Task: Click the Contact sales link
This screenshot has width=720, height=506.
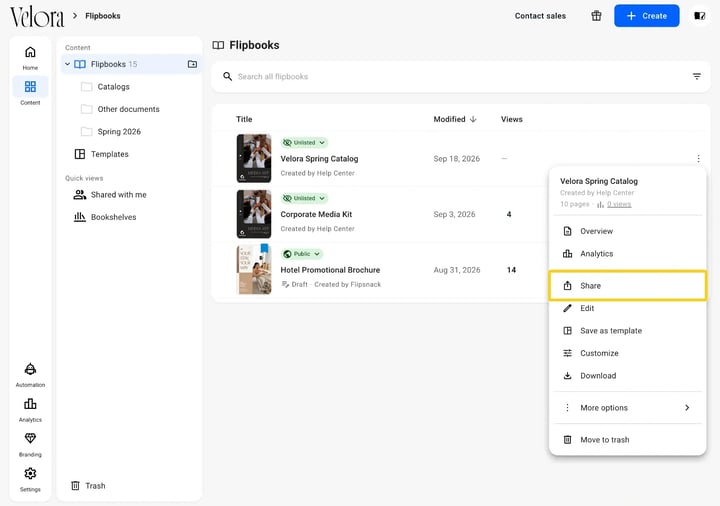Action: point(540,16)
